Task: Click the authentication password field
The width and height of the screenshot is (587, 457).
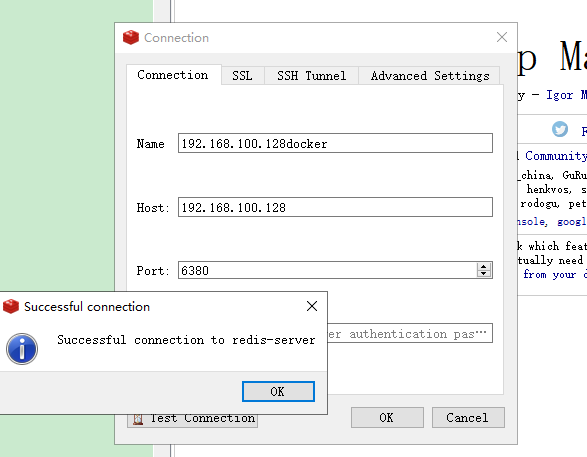Action: click(410, 333)
